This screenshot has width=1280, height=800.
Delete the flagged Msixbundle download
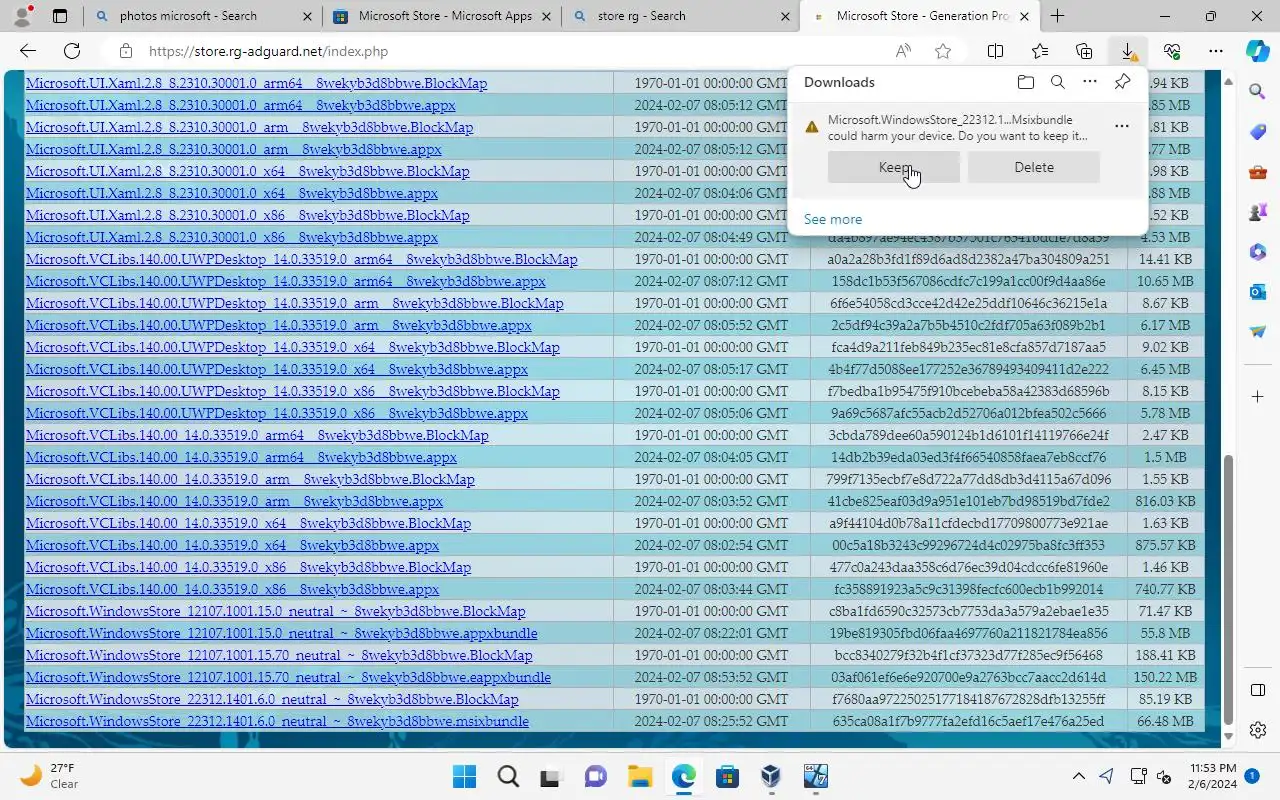pyautogui.click(x=1033, y=167)
